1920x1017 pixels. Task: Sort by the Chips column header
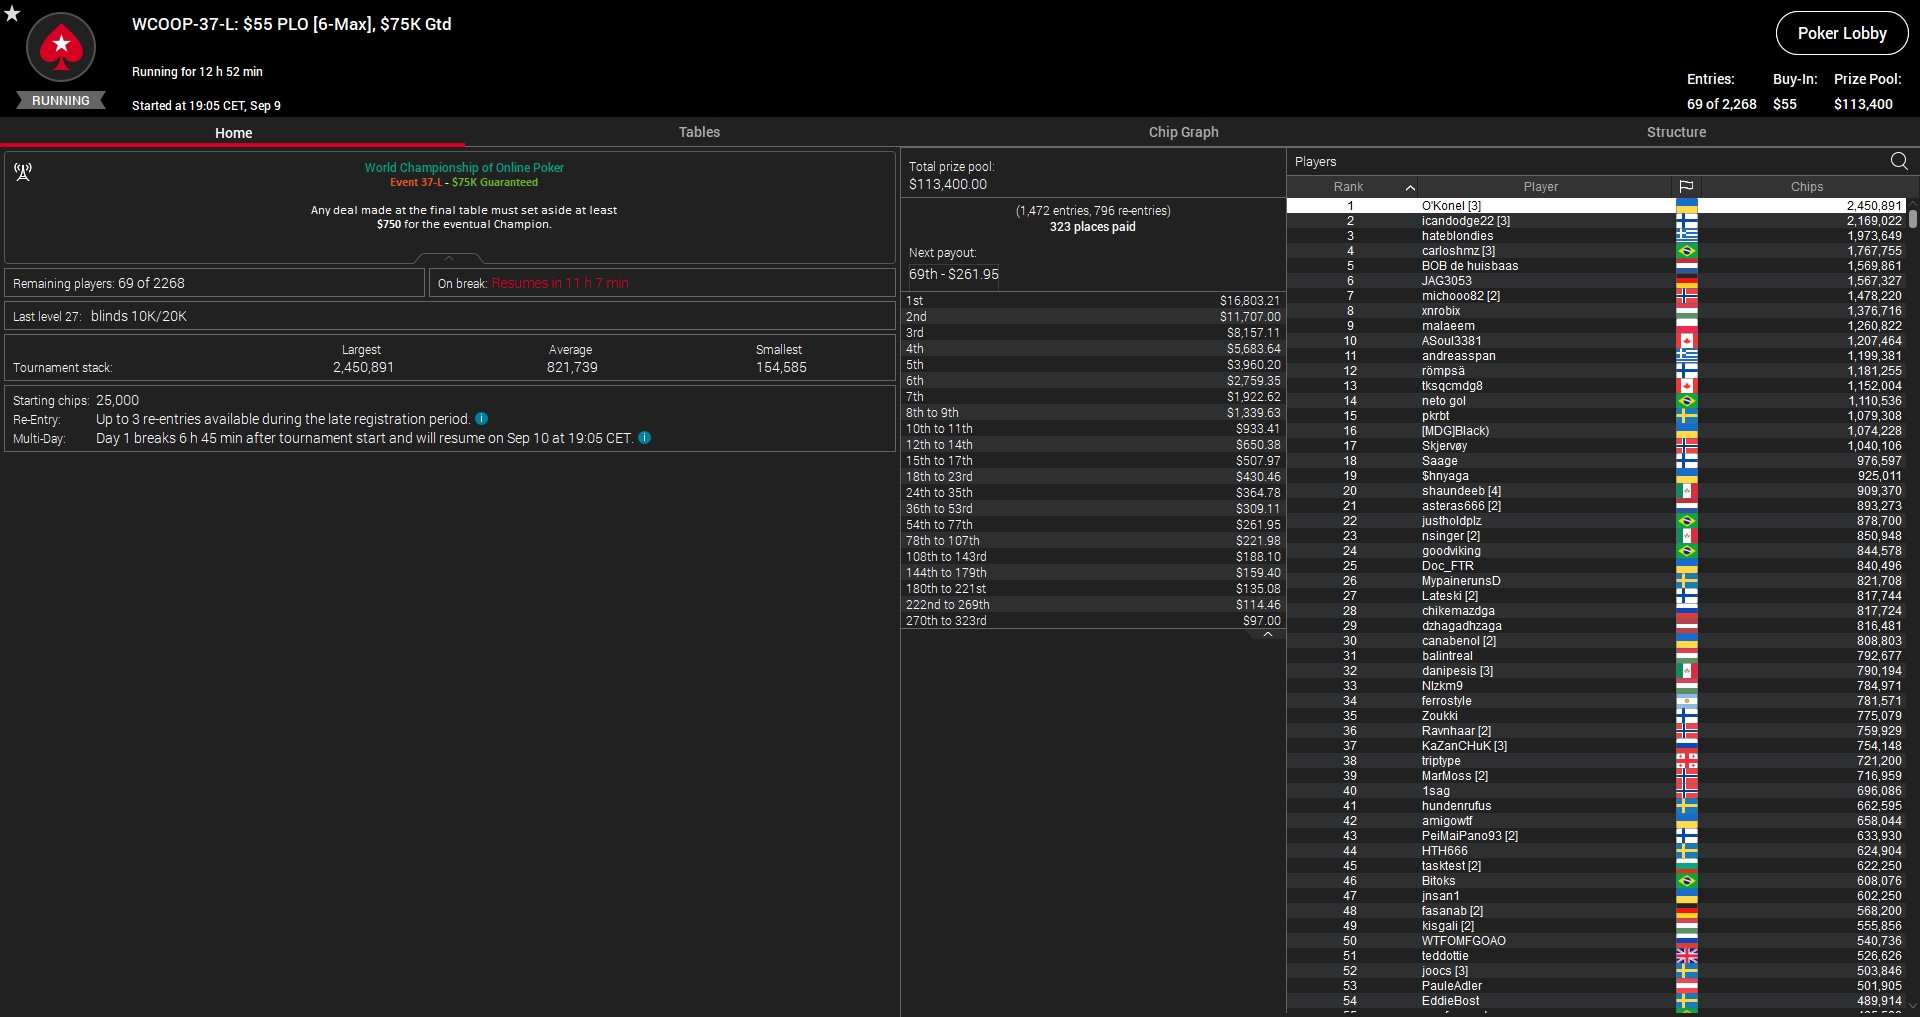pyautogui.click(x=1806, y=187)
